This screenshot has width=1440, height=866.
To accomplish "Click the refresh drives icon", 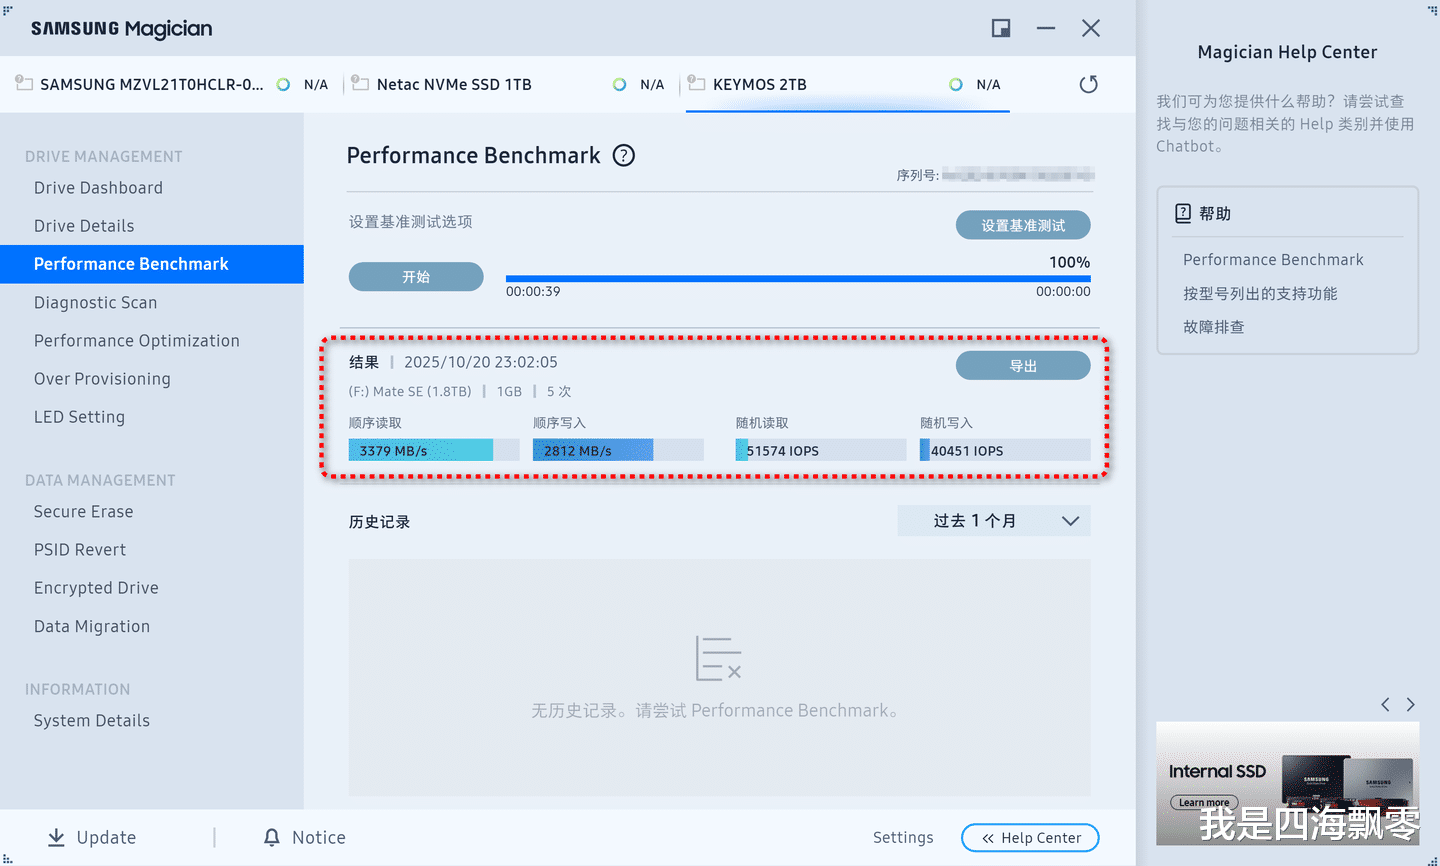I will point(1089,84).
